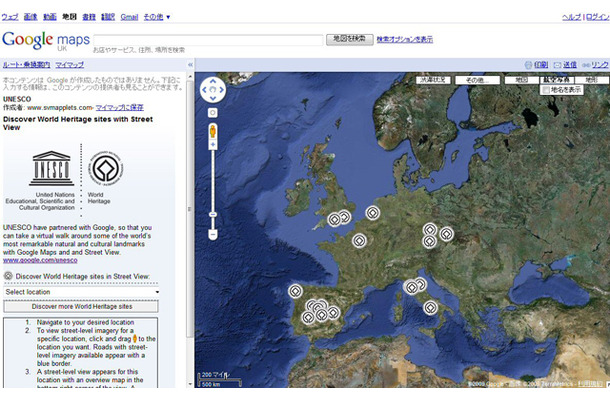Zoom out with the minus button

tap(212, 235)
